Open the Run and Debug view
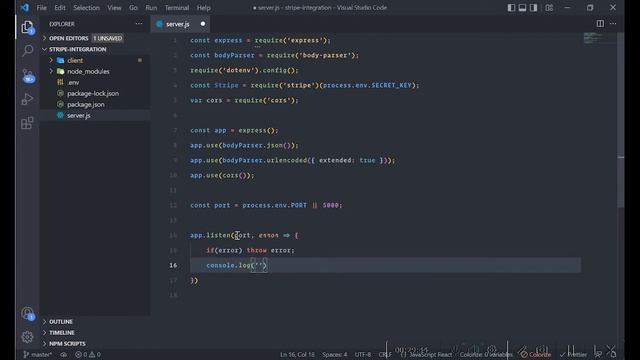640x360 pixels. (x=27, y=99)
